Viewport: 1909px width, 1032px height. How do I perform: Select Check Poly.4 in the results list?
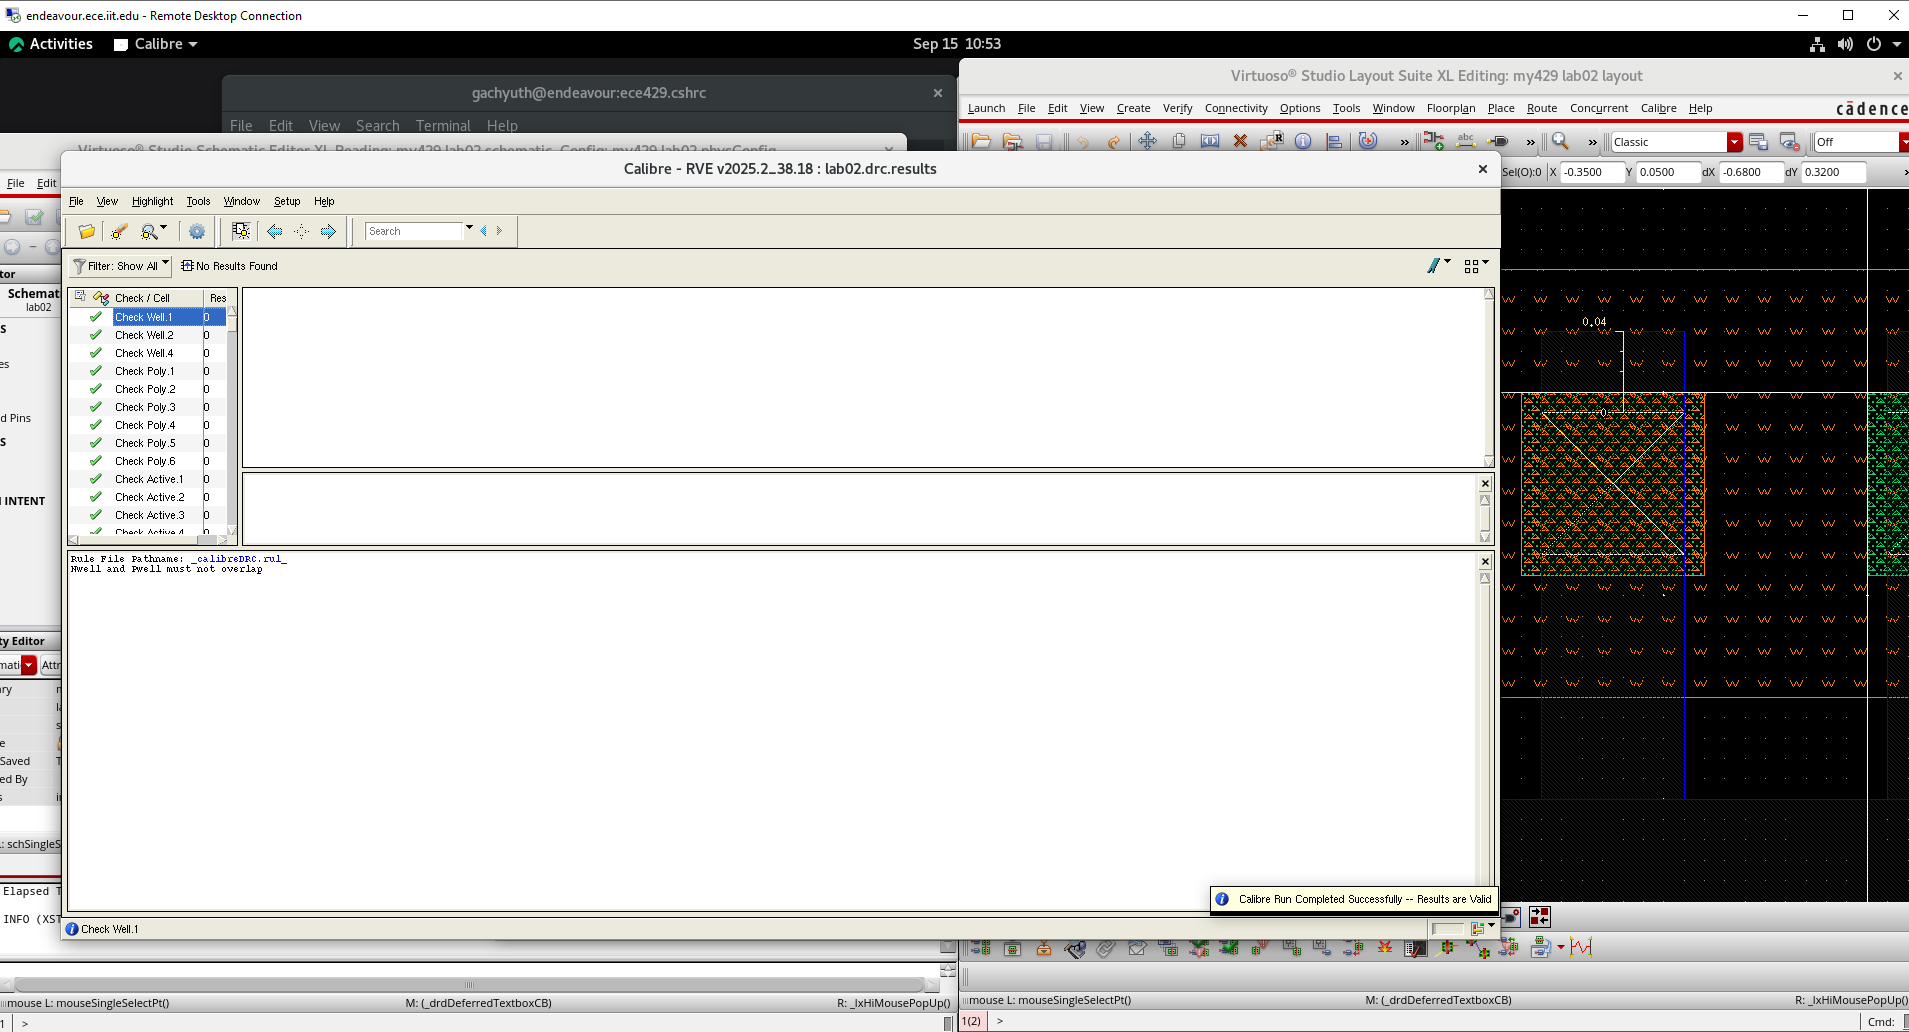pyautogui.click(x=145, y=425)
